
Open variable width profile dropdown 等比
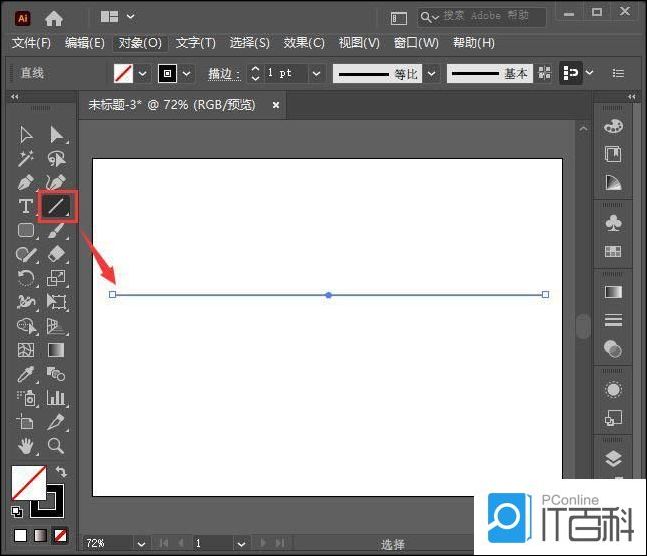tap(431, 73)
